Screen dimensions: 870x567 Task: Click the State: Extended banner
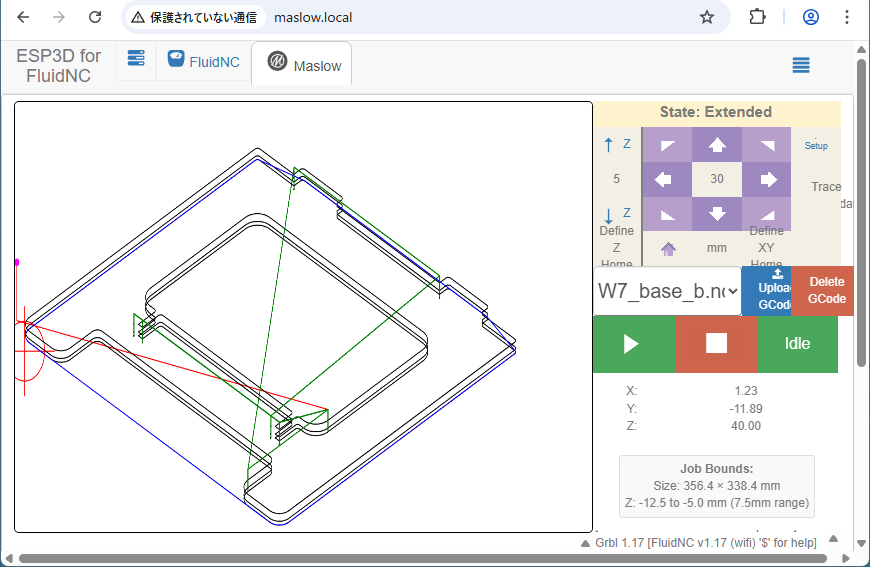point(716,112)
